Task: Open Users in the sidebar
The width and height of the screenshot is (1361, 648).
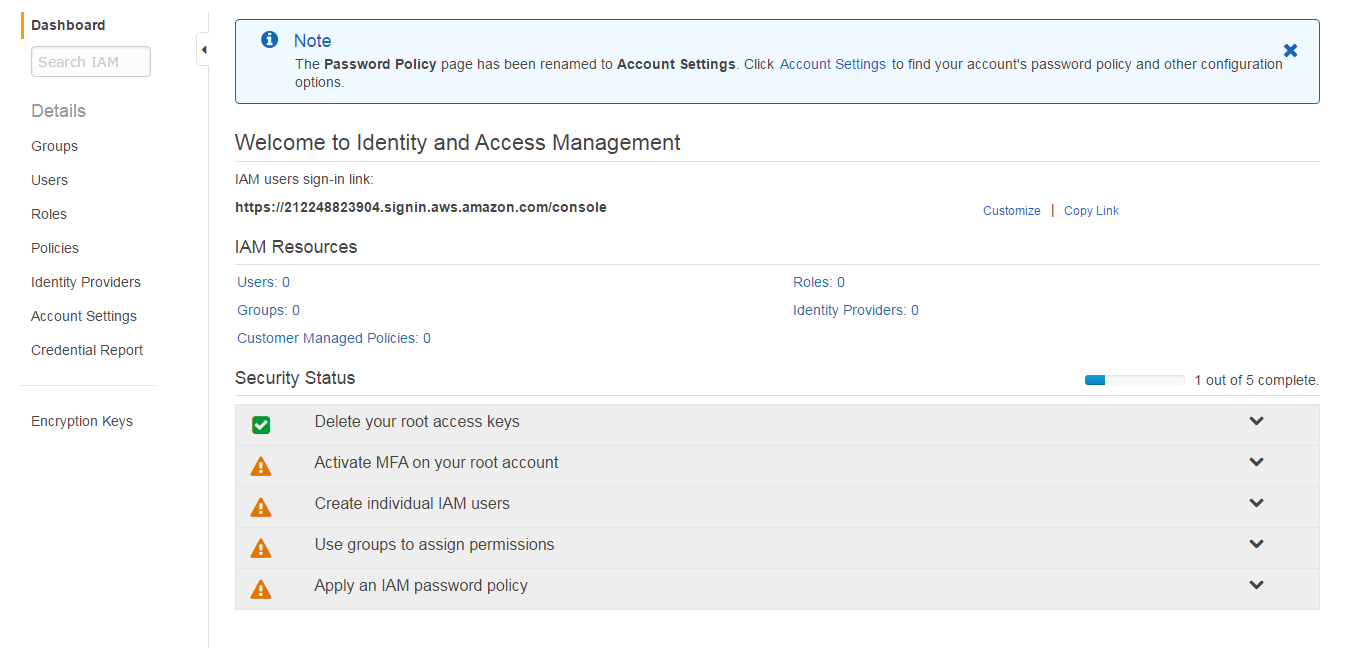Action: [x=49, y=180]
